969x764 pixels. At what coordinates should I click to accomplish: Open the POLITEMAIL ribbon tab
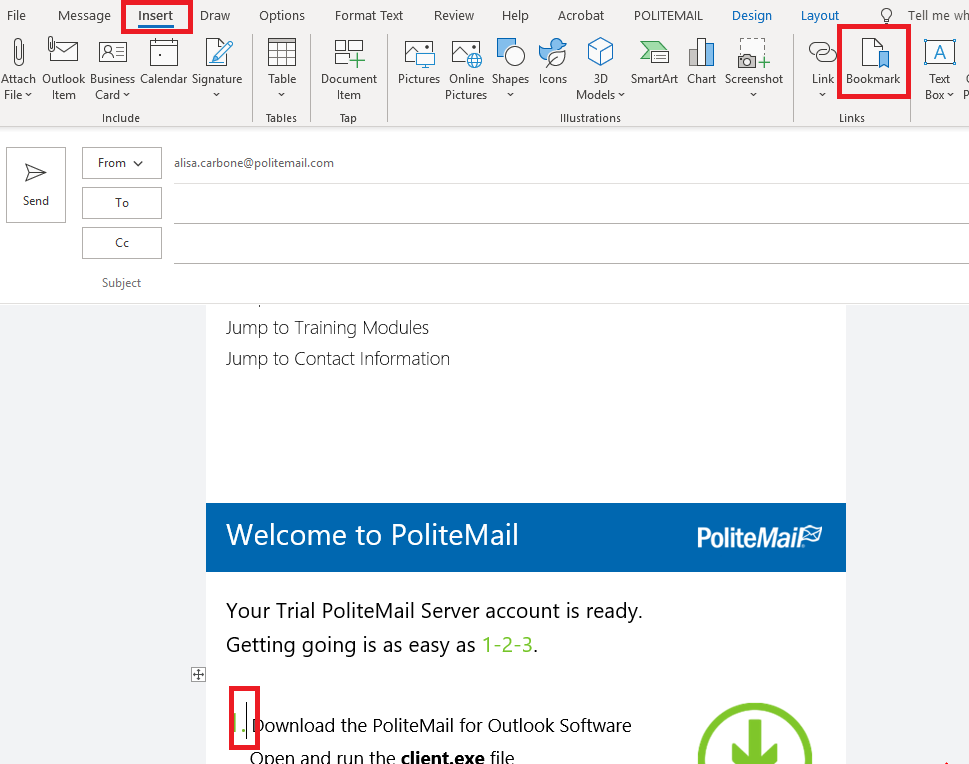pos(668,15)
